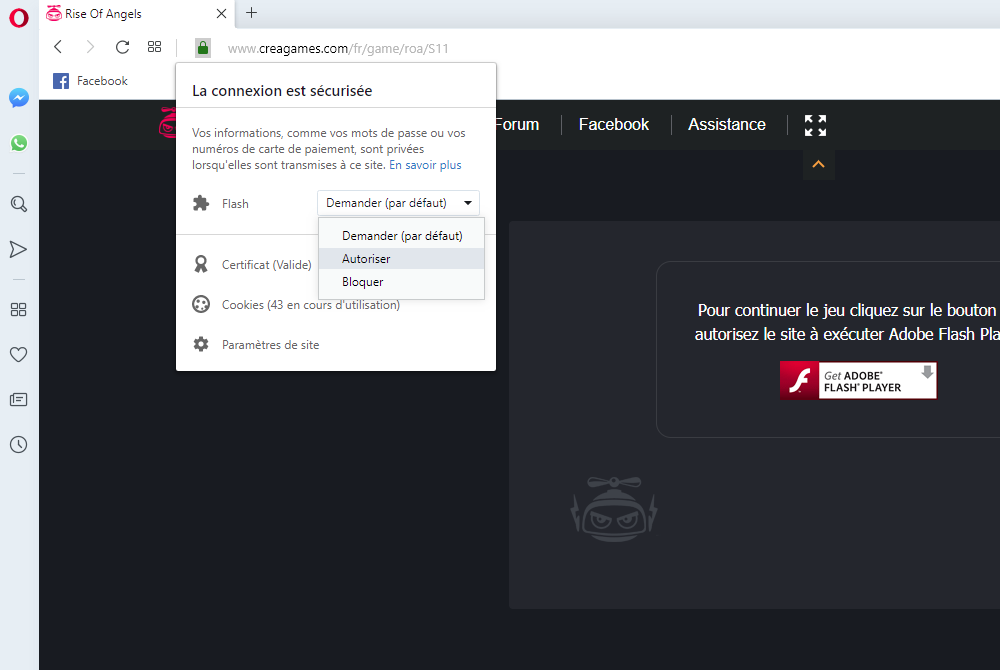Screen dimensions: 1000x670
Task: Reload the current page
Action: (x=122, y=47)
